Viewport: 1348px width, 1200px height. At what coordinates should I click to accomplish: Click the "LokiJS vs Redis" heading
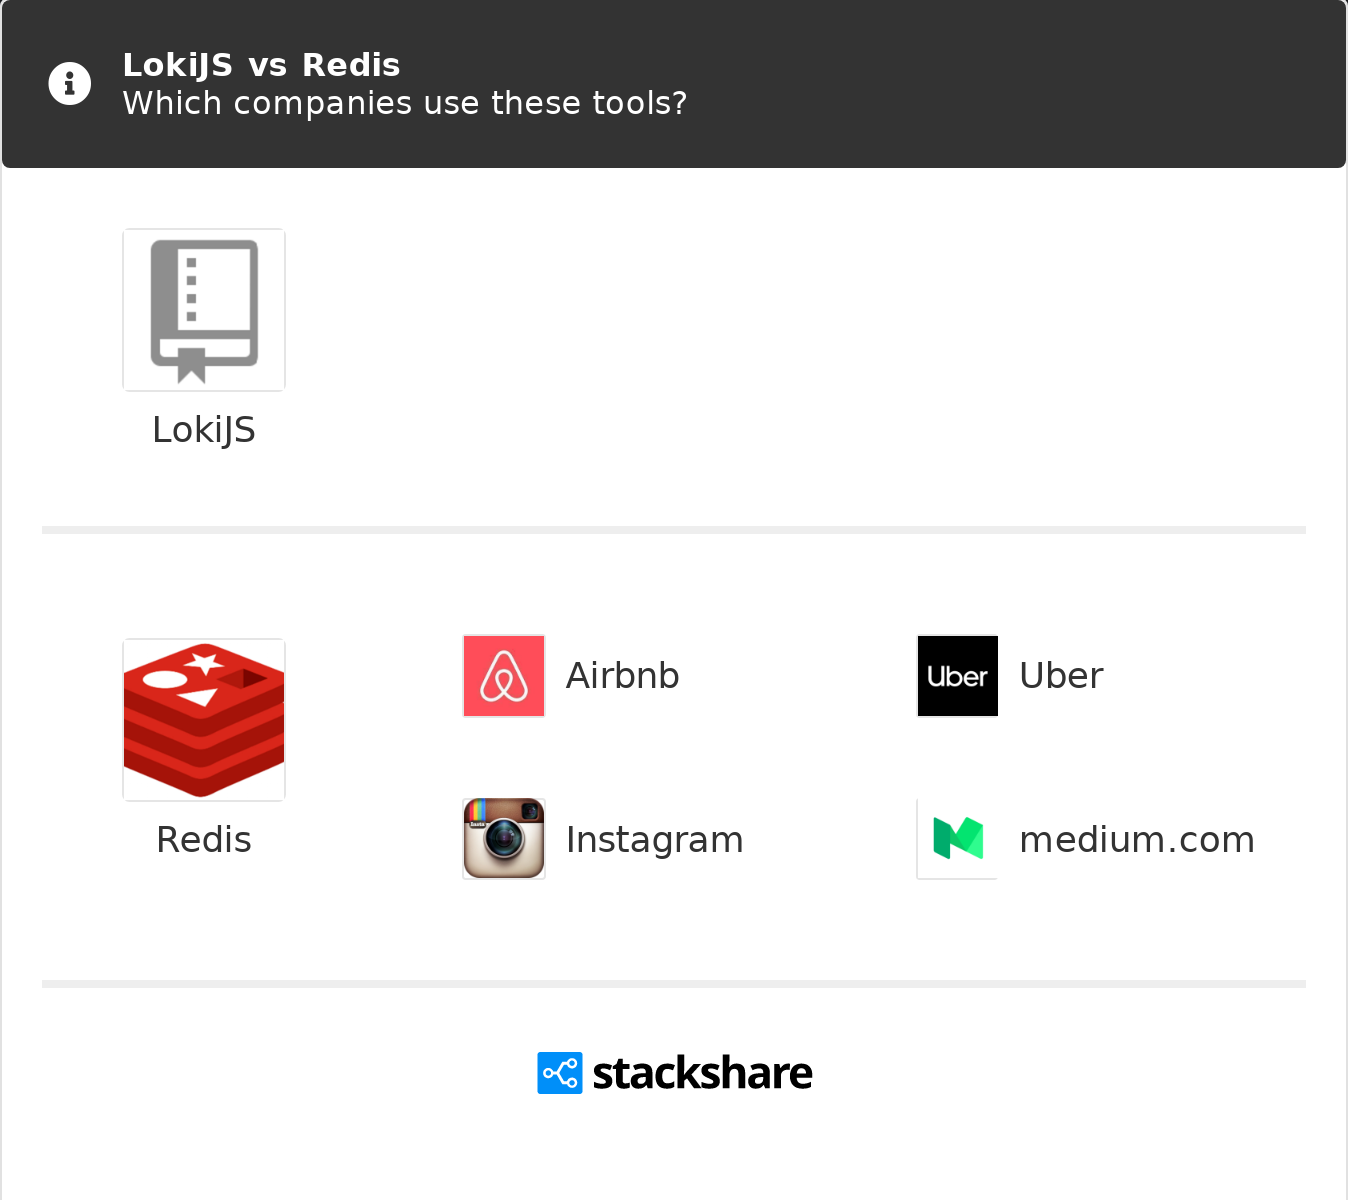pos(261,65)
